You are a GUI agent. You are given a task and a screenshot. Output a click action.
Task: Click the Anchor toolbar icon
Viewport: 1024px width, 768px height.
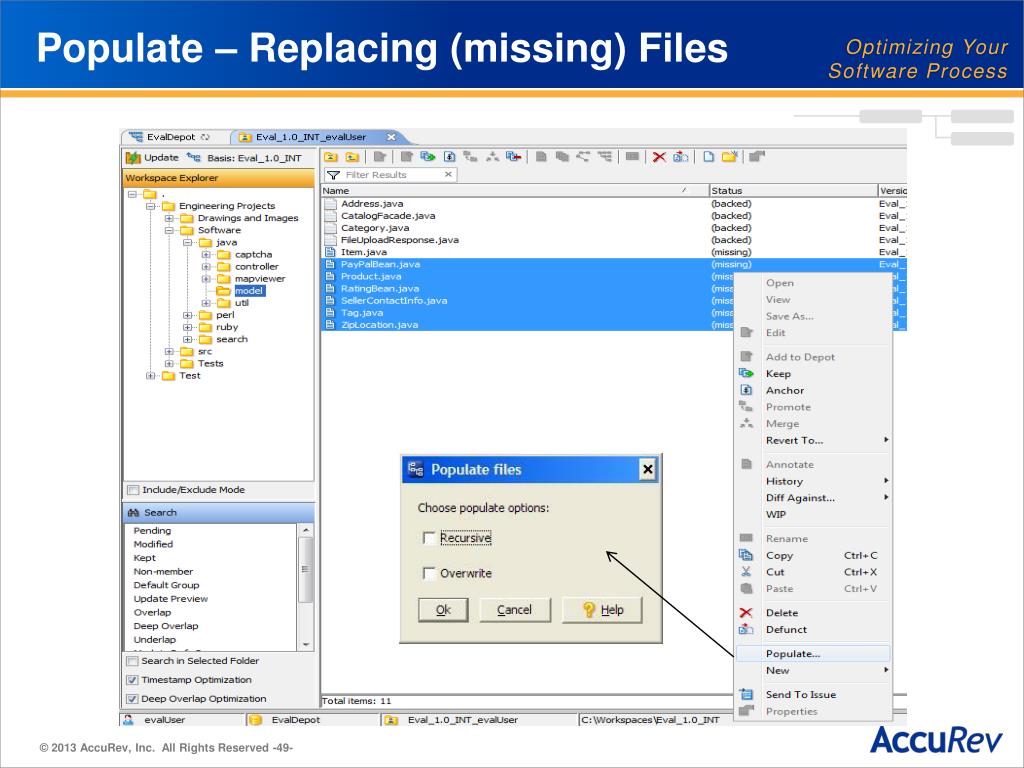(449, 157)
